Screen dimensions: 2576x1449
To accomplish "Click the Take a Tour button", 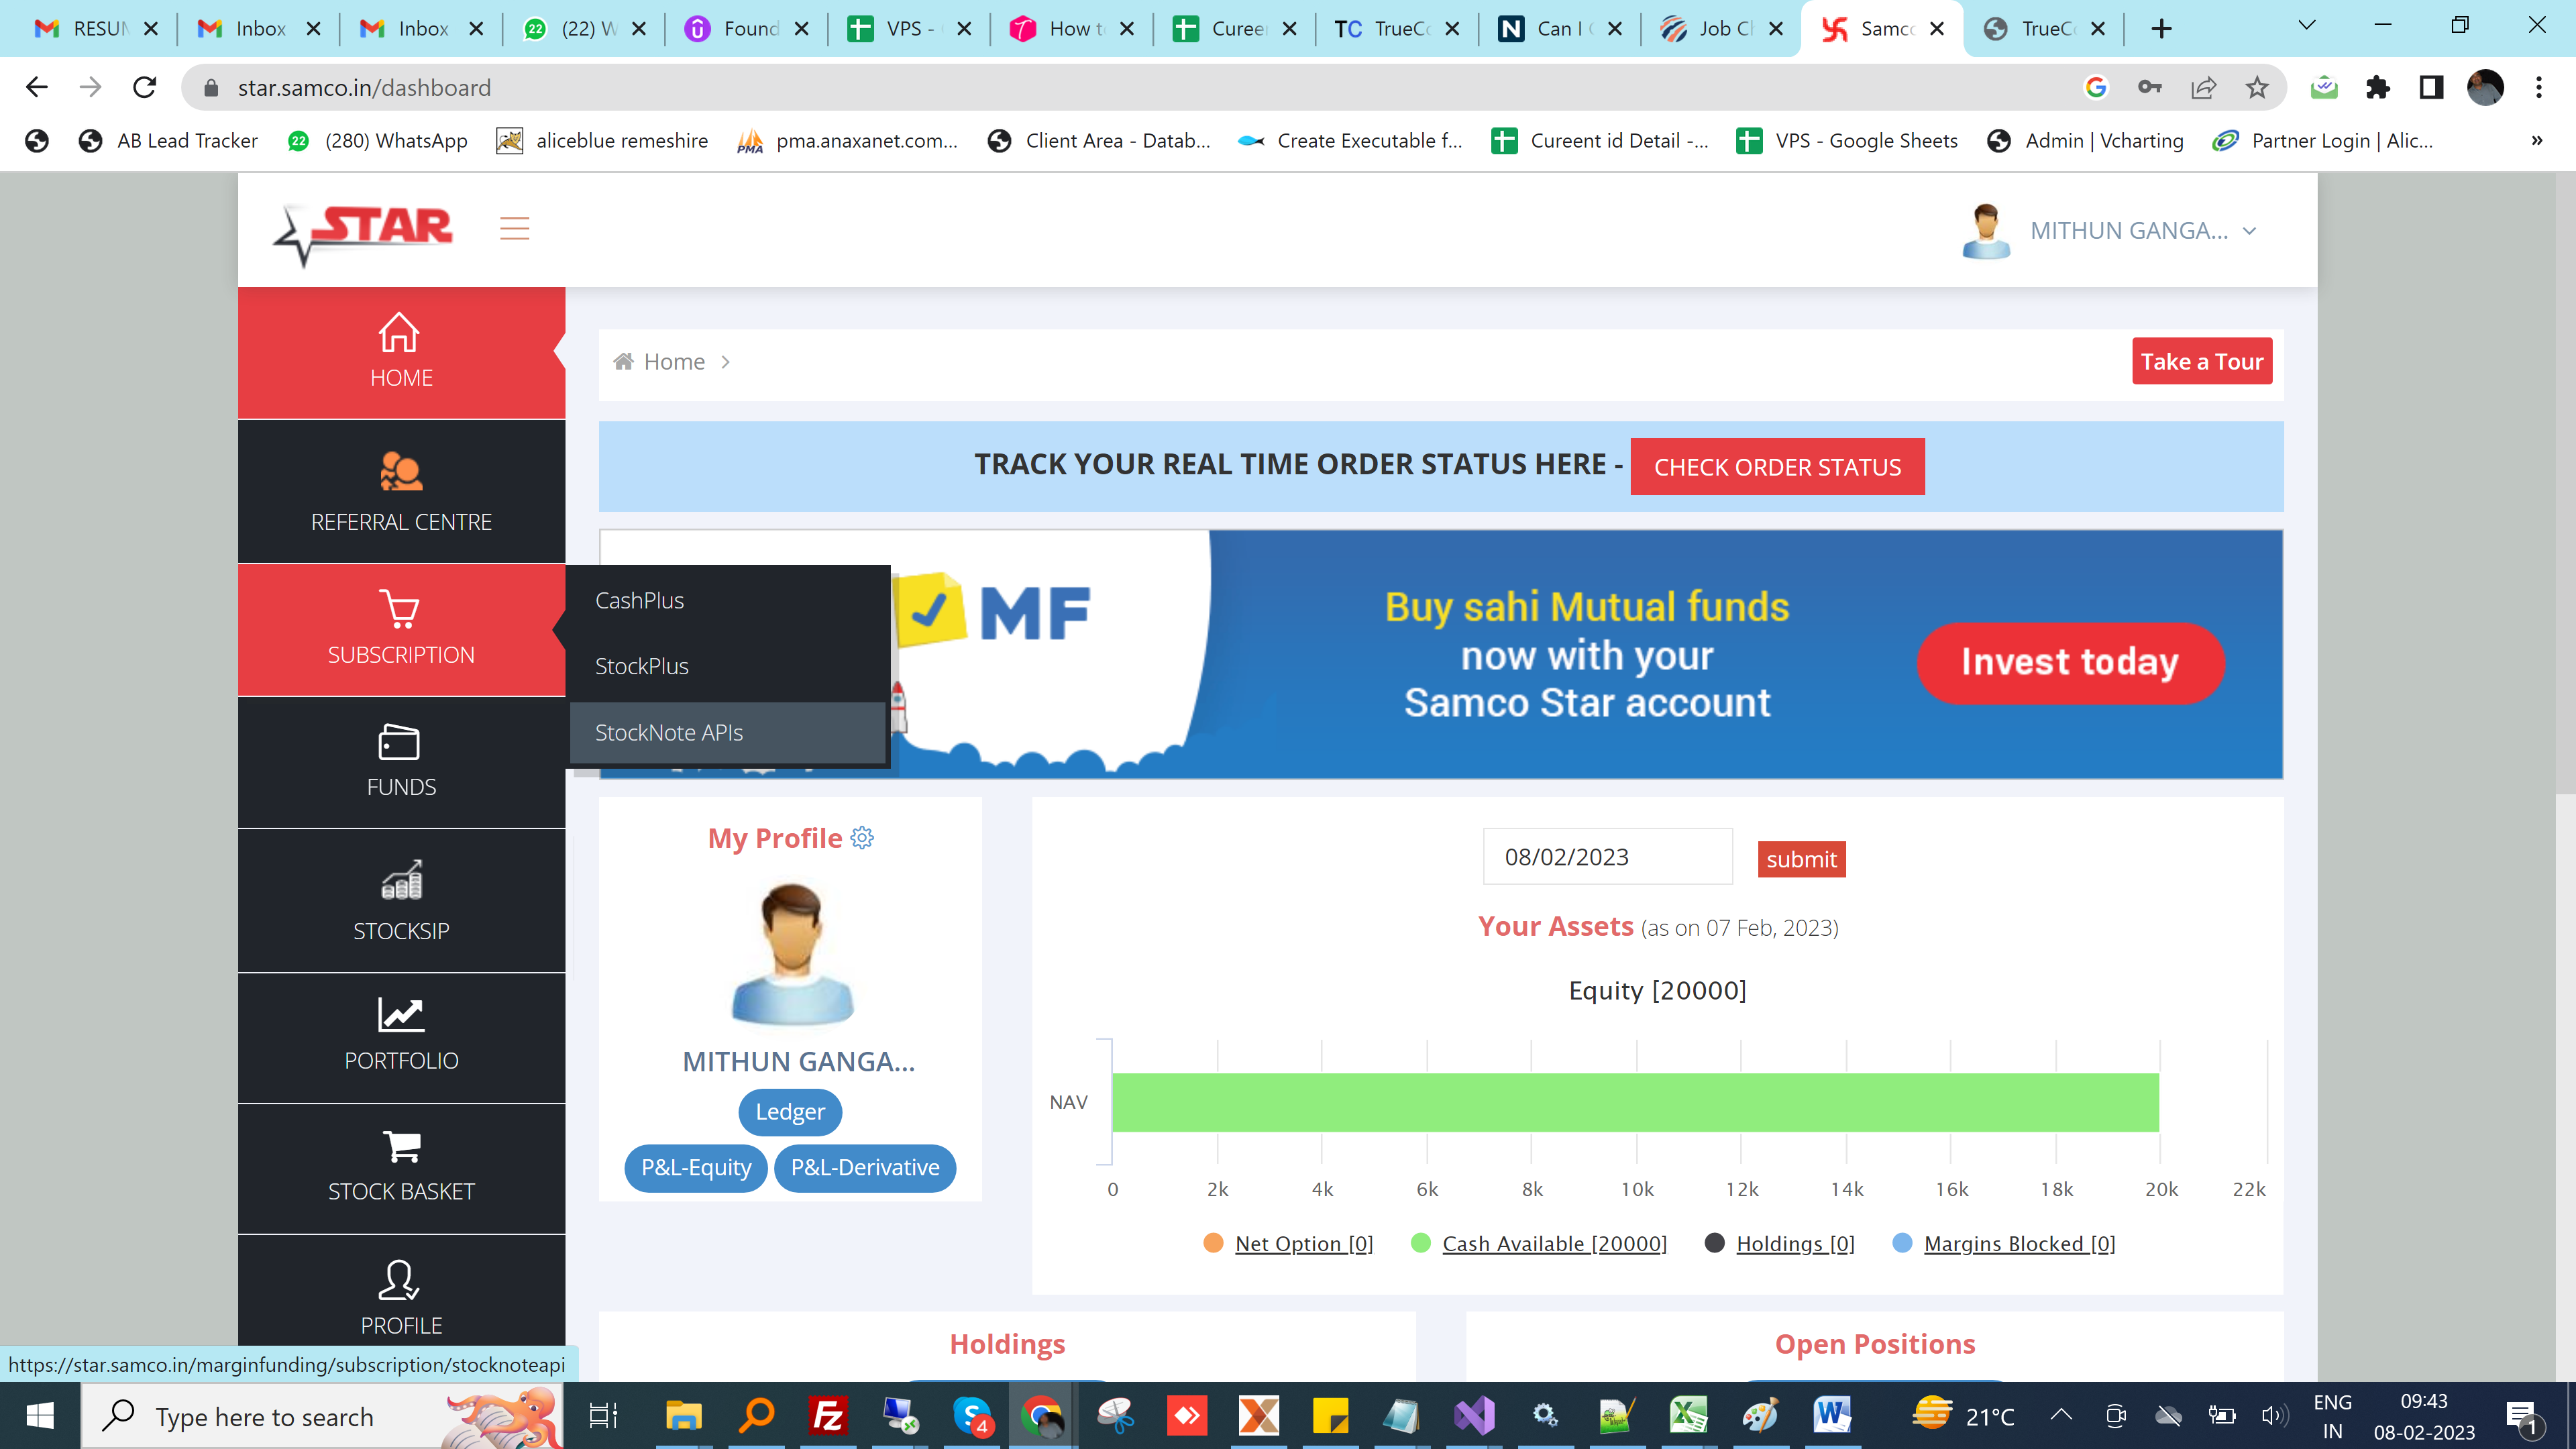I will [2202, 361].
